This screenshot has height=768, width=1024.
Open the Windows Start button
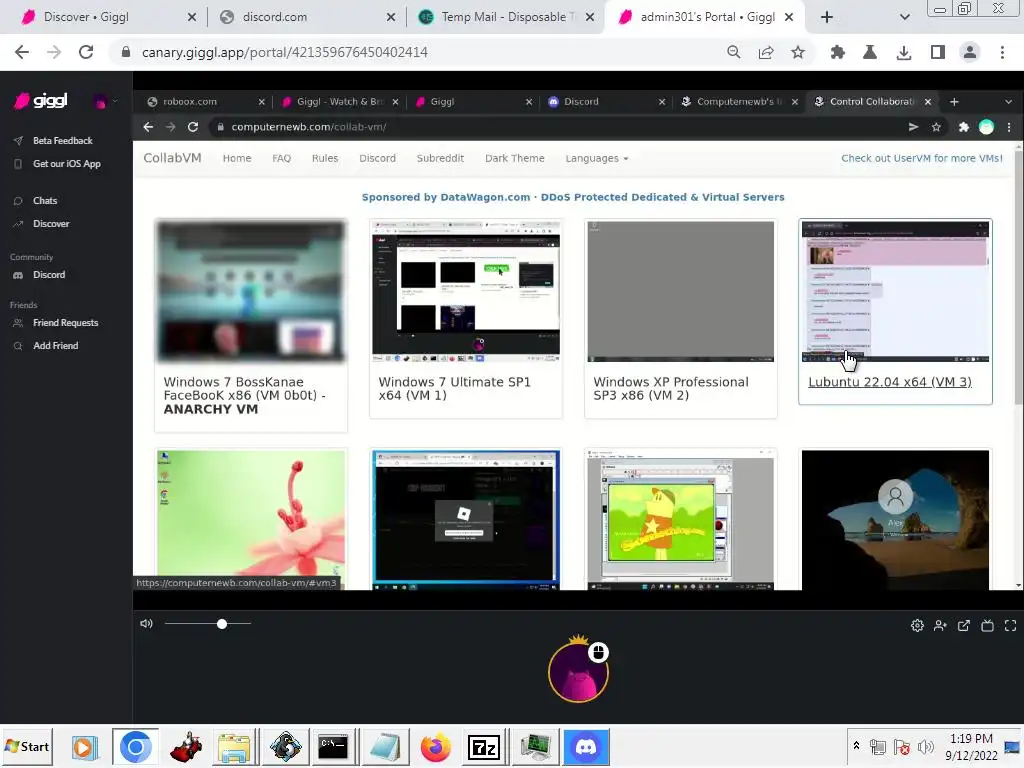click(27, 746)
